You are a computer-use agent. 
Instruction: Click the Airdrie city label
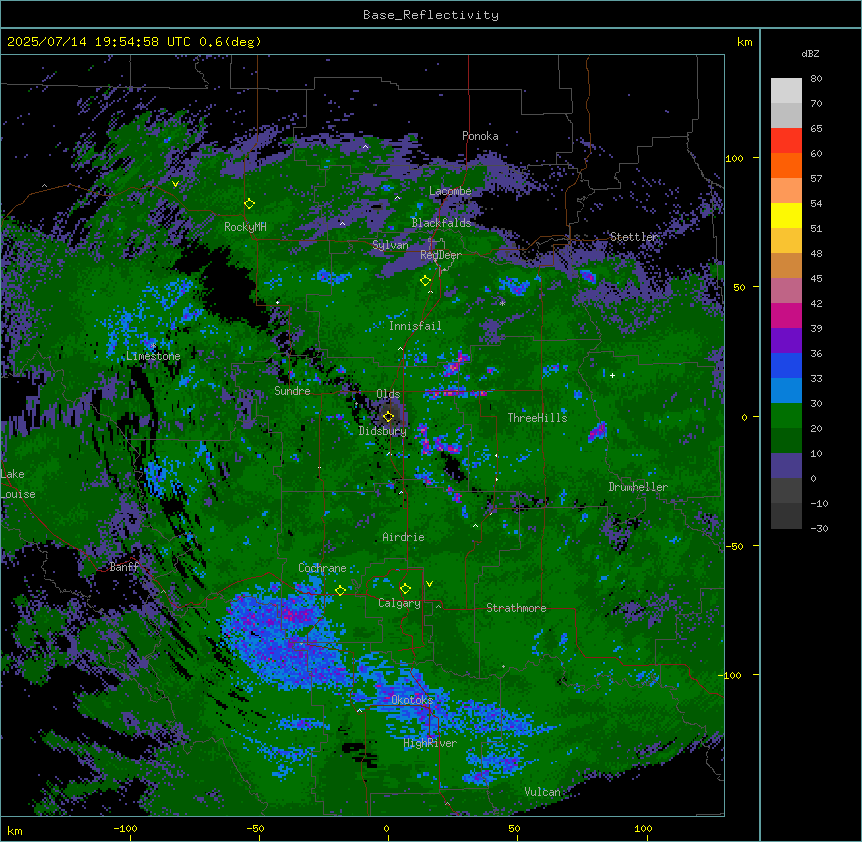point(403,537)
